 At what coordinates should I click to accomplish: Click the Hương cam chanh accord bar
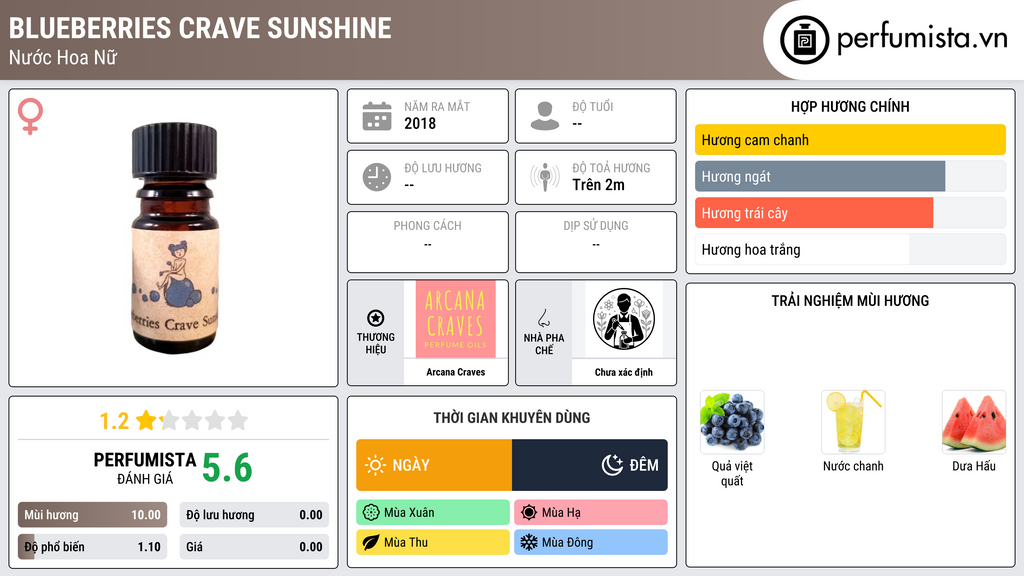tap(850, 140)
